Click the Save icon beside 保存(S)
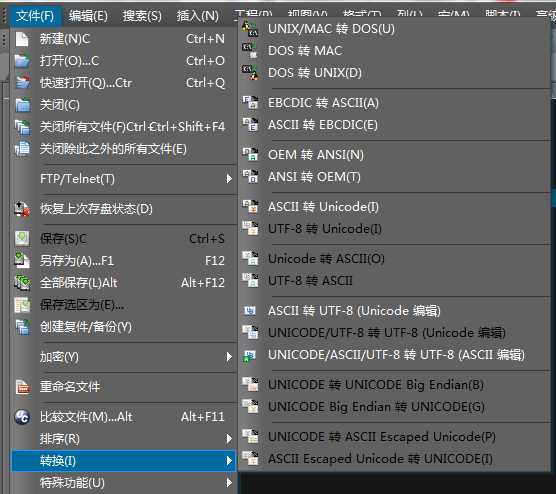 22,239
